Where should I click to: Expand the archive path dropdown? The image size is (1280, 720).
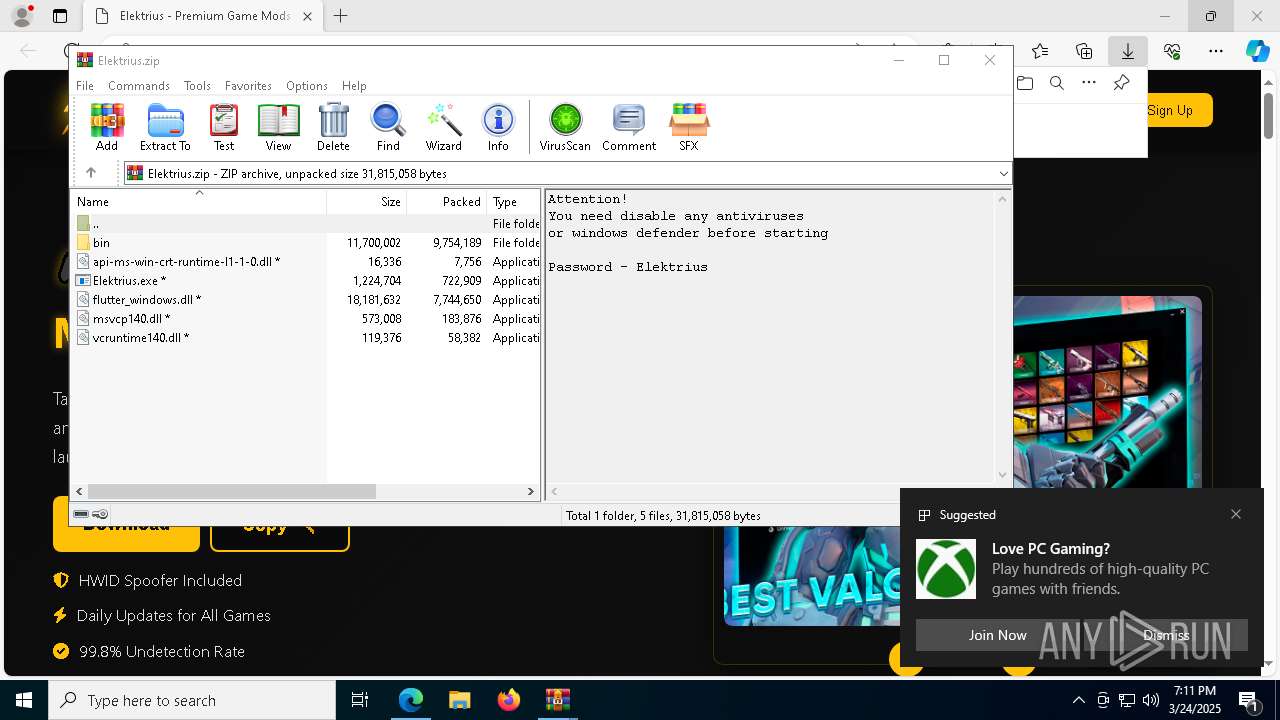coord(1003,174)
